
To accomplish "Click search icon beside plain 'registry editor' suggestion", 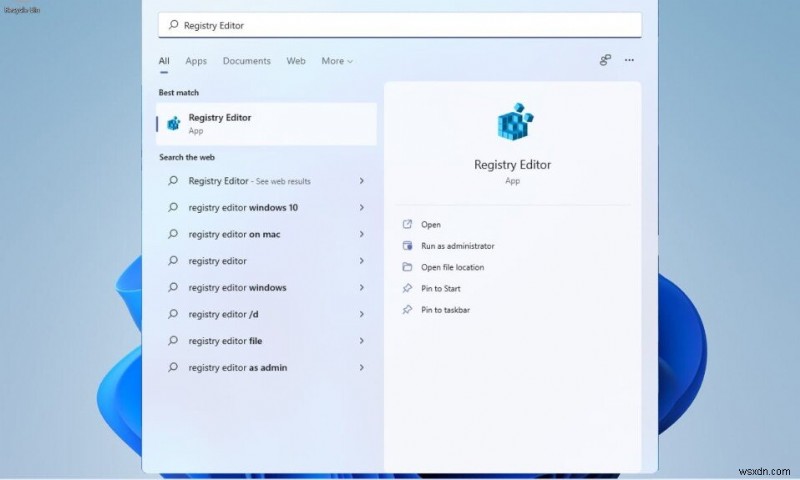I will [173, 261].
